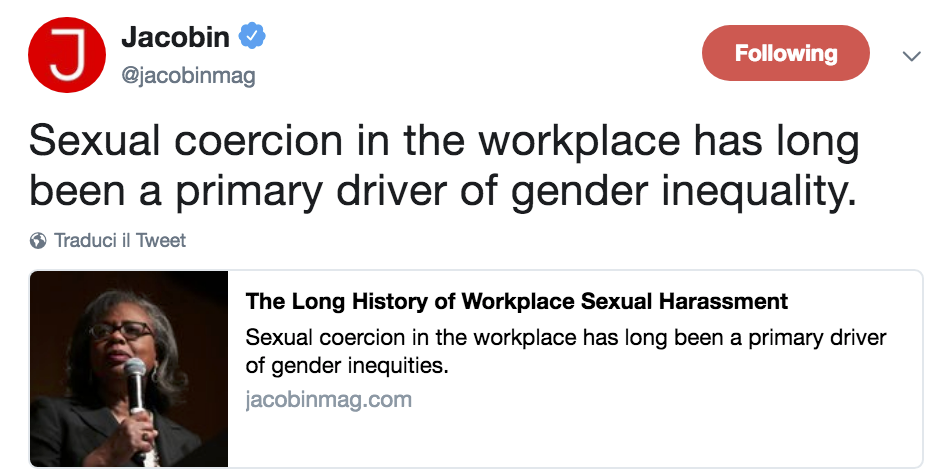
Task: Open the tweet options chevron menu
Action: (x=910, y=56)
